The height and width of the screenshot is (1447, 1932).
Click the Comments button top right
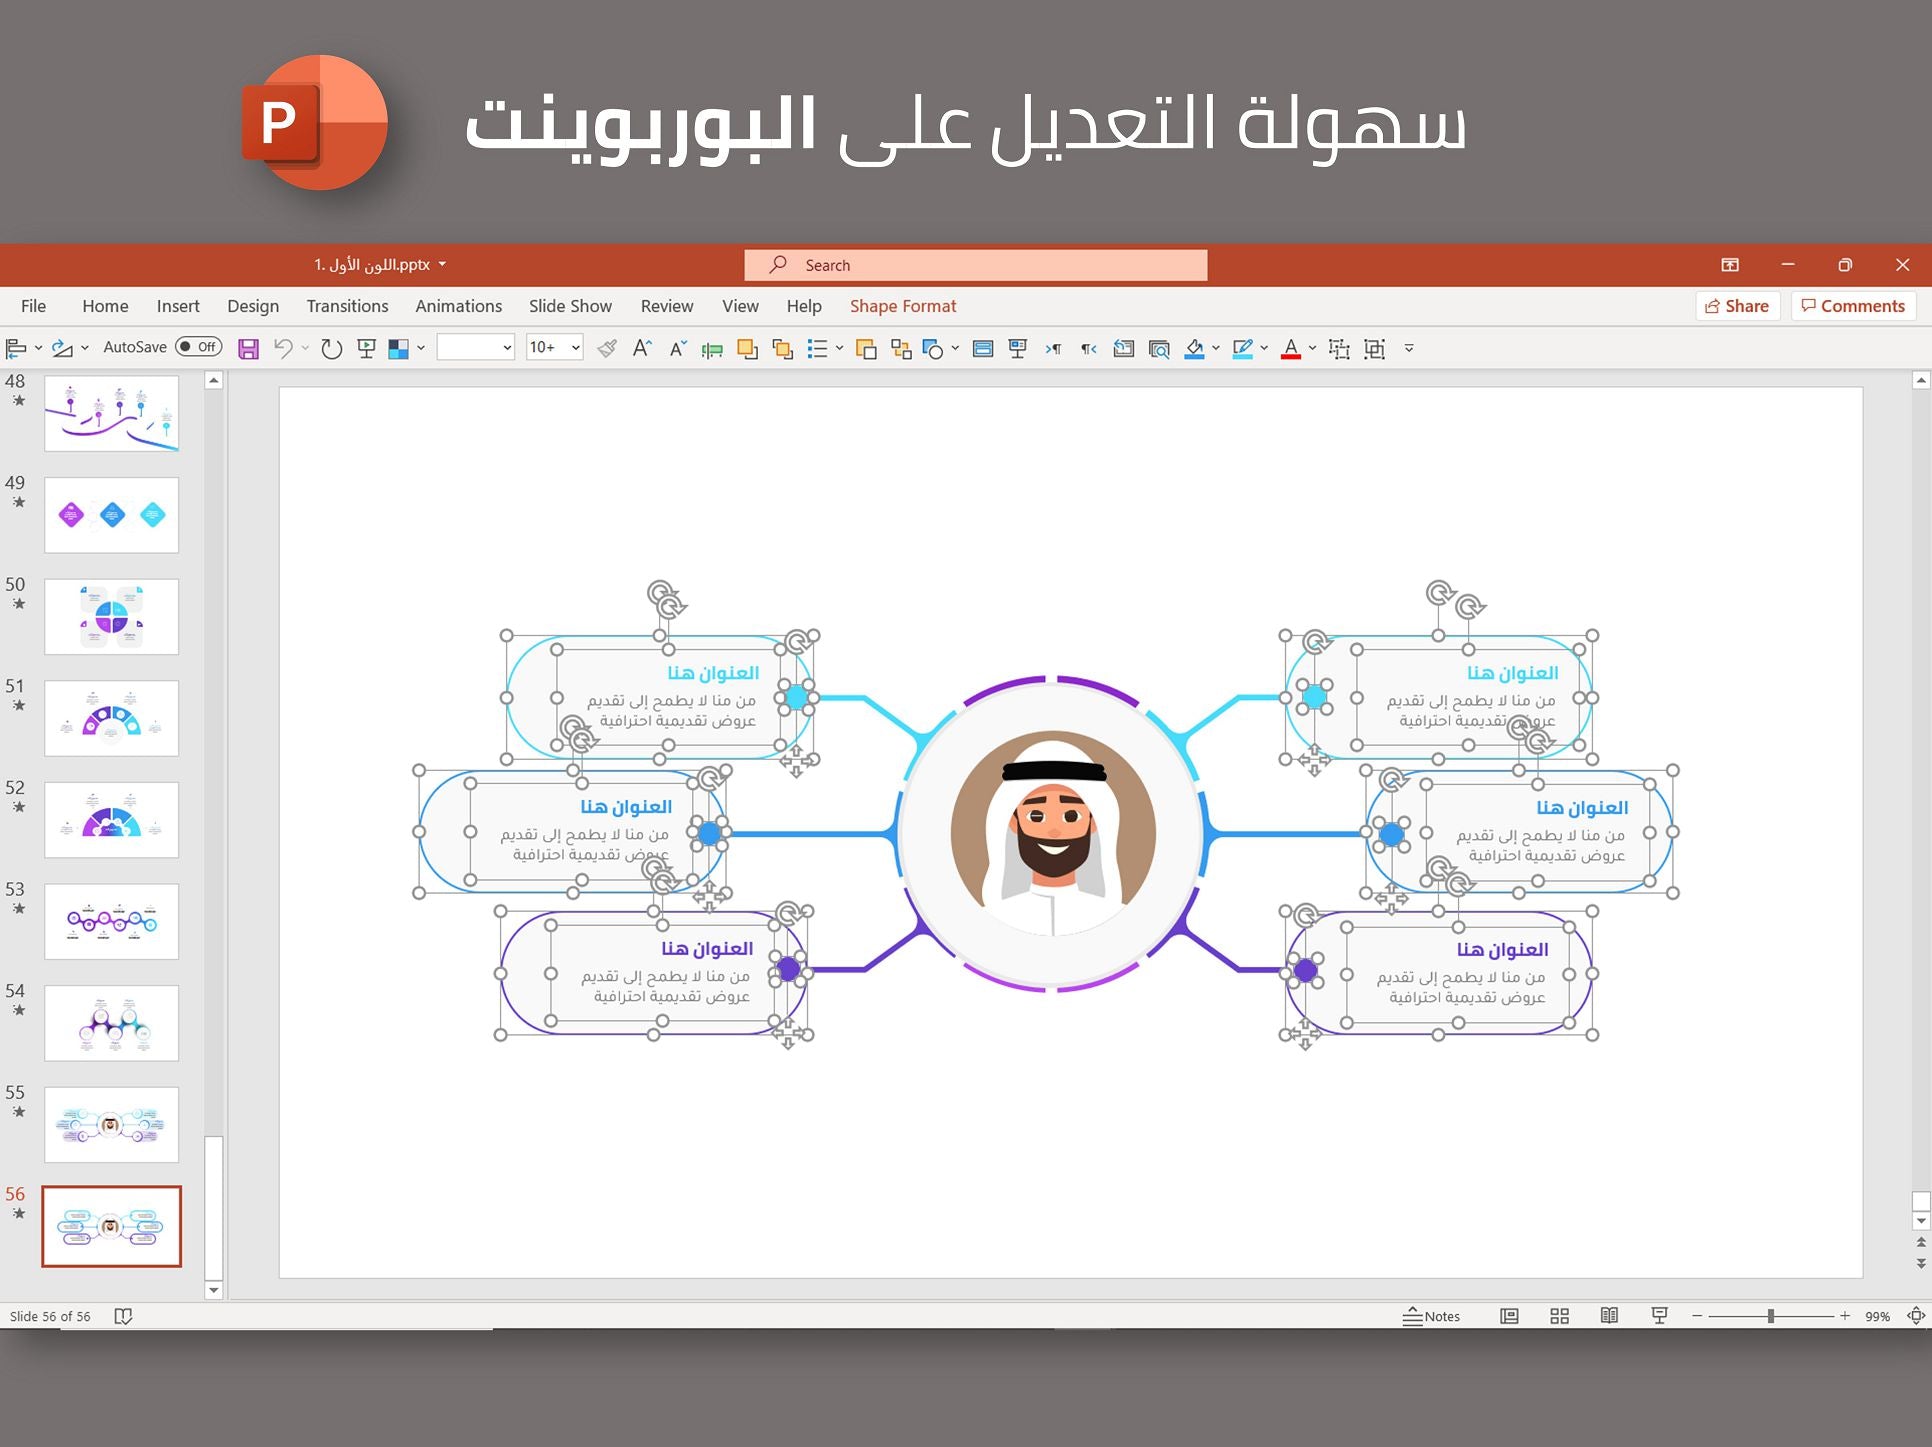[1851, 304]
